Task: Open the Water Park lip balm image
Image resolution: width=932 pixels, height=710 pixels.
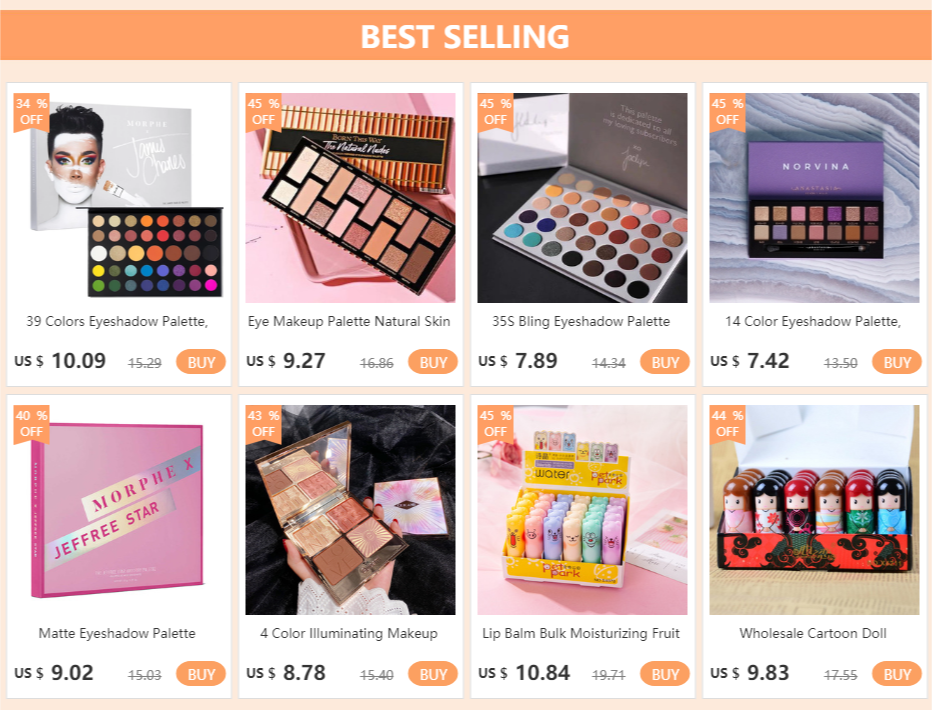Action: point(582,510)
